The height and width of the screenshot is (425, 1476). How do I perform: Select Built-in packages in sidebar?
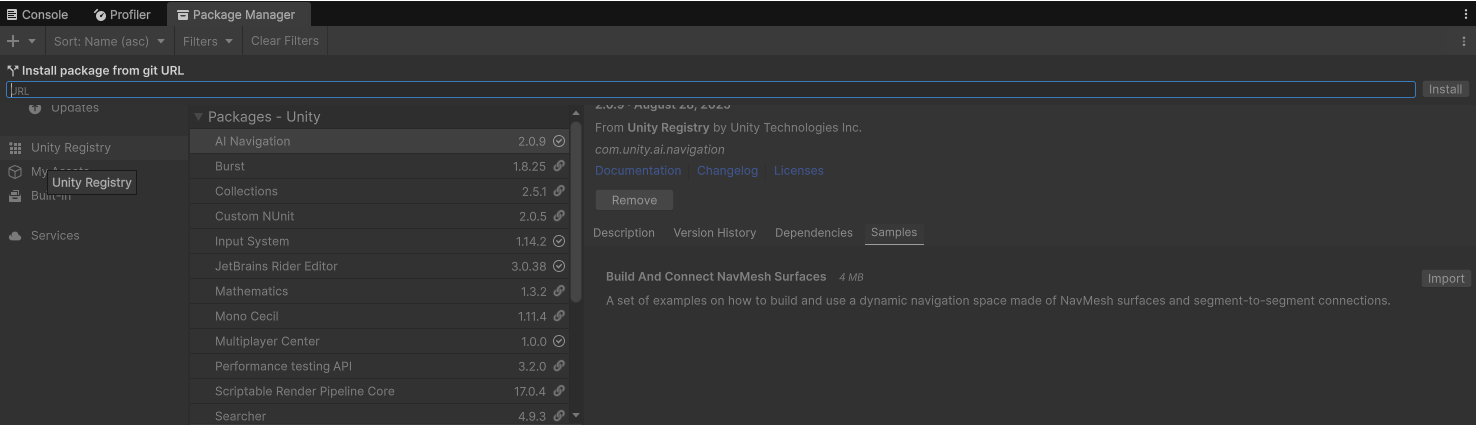coord(94,195)
